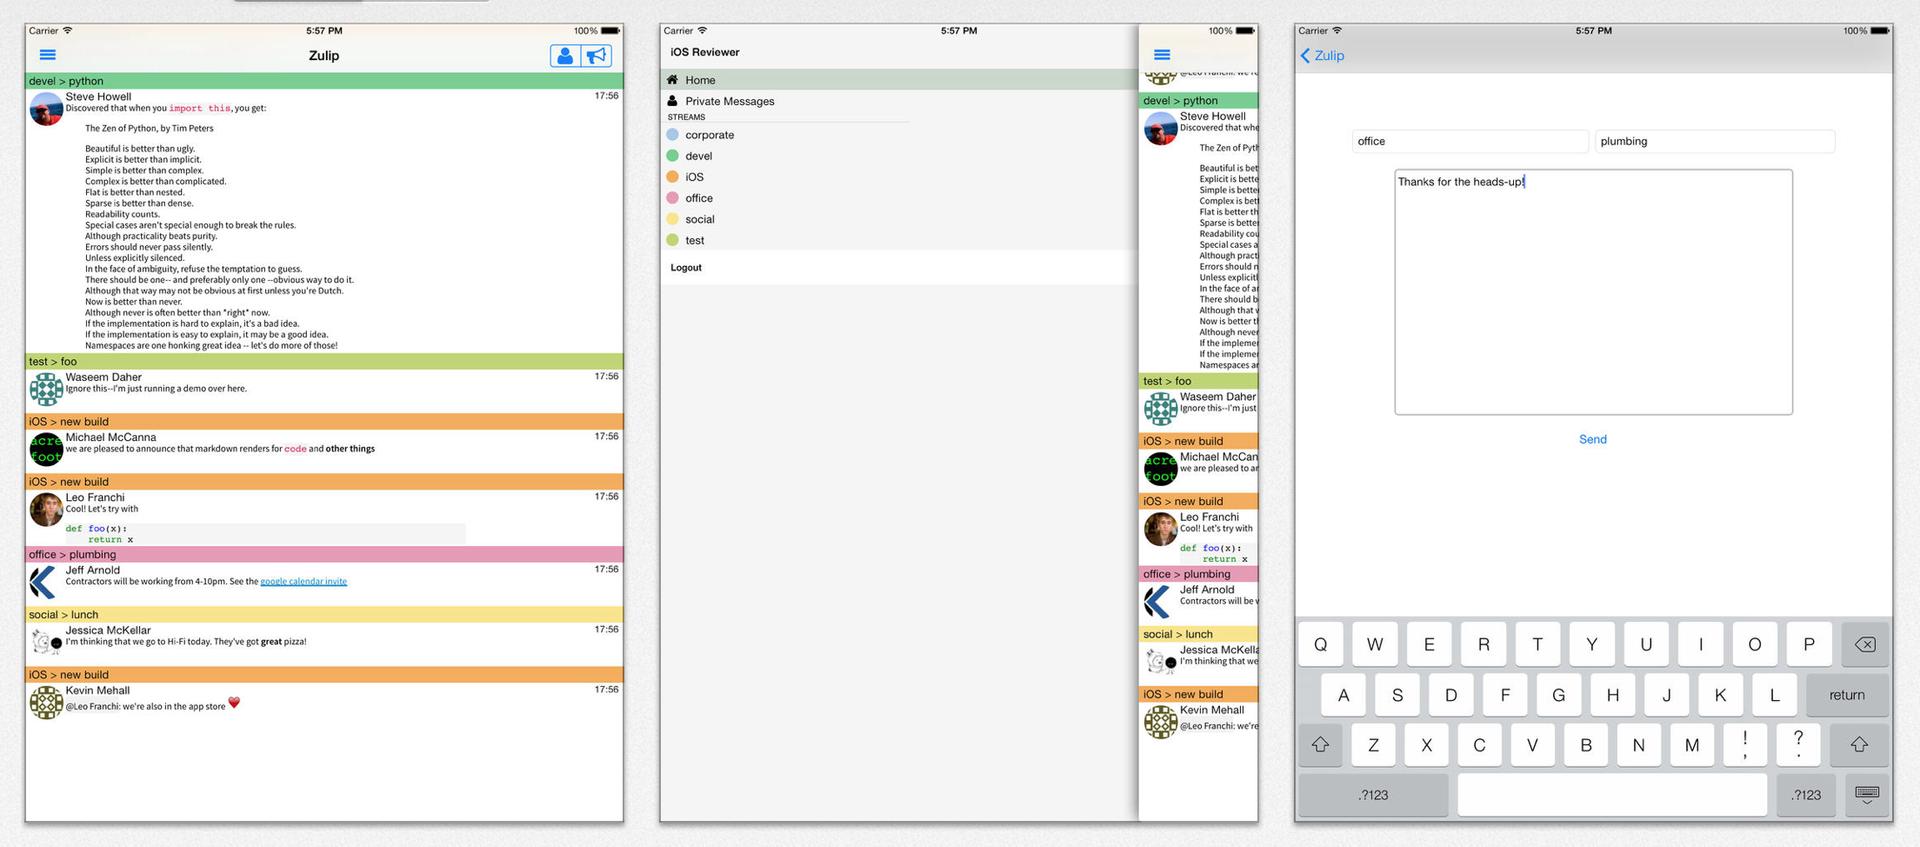1920x847 pixels.
Task: Tap the shift key beside the Z key
Action: pyautogui.click(x=1320, y=745)
